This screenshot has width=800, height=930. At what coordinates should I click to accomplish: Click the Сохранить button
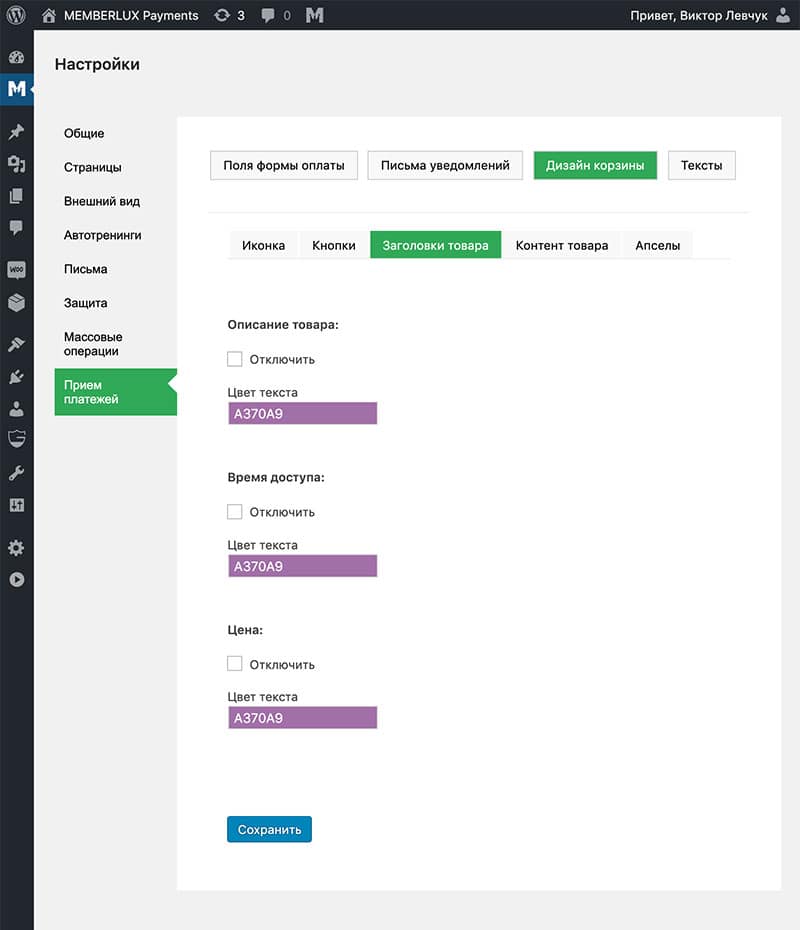[x=269, y=829]
